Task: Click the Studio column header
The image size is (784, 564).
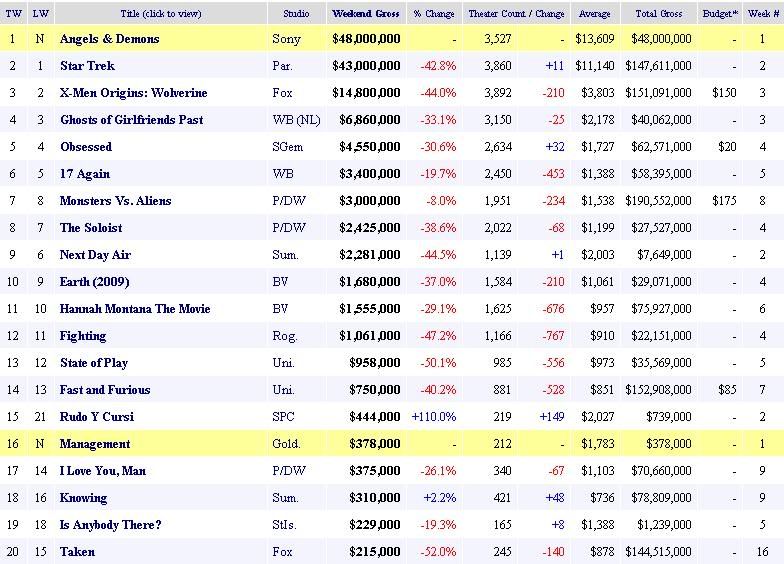Action: 295,14
